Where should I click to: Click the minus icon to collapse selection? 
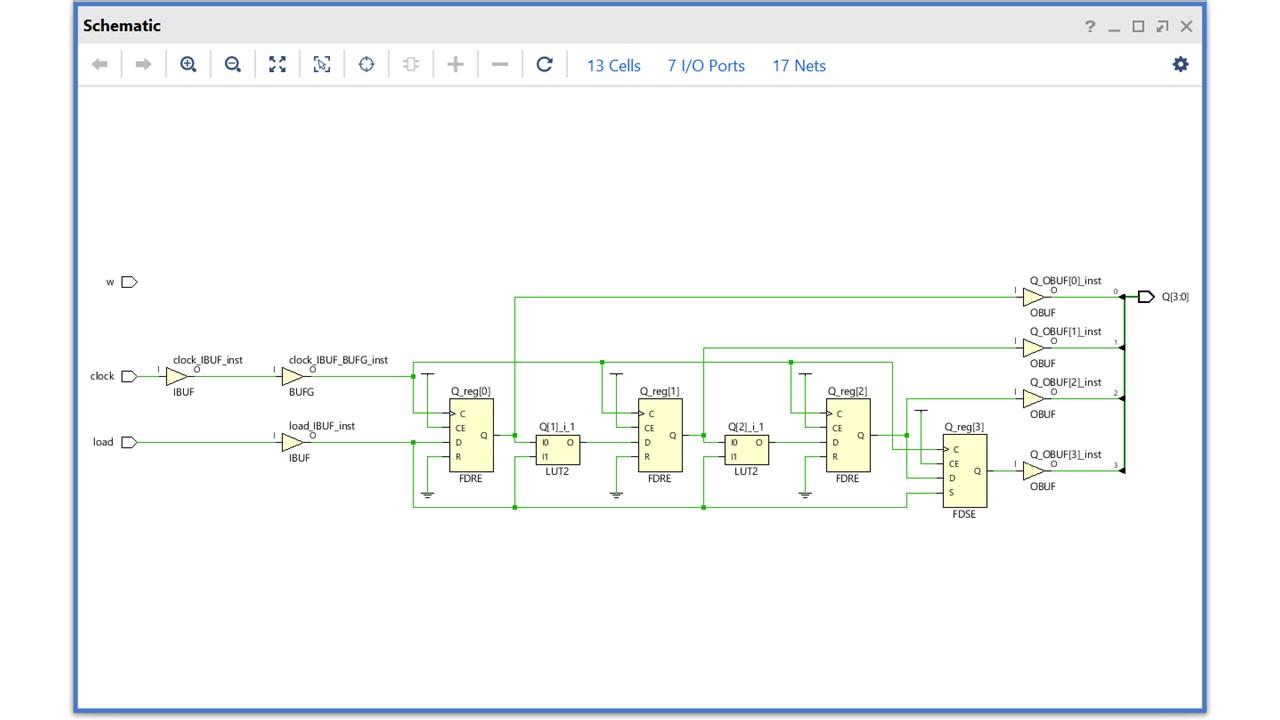499,64
